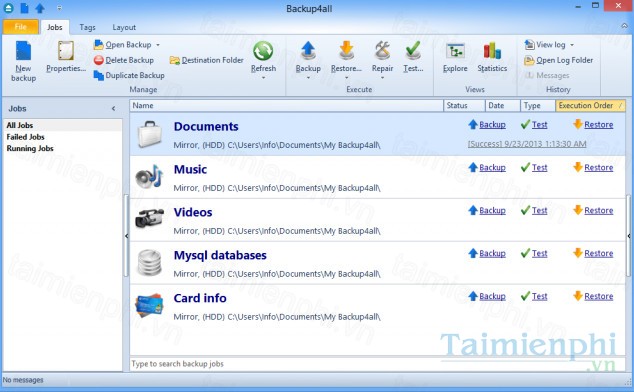
Task: Click Backup link for Videos job
Action: pyautogui.click(x=492, y=210)
